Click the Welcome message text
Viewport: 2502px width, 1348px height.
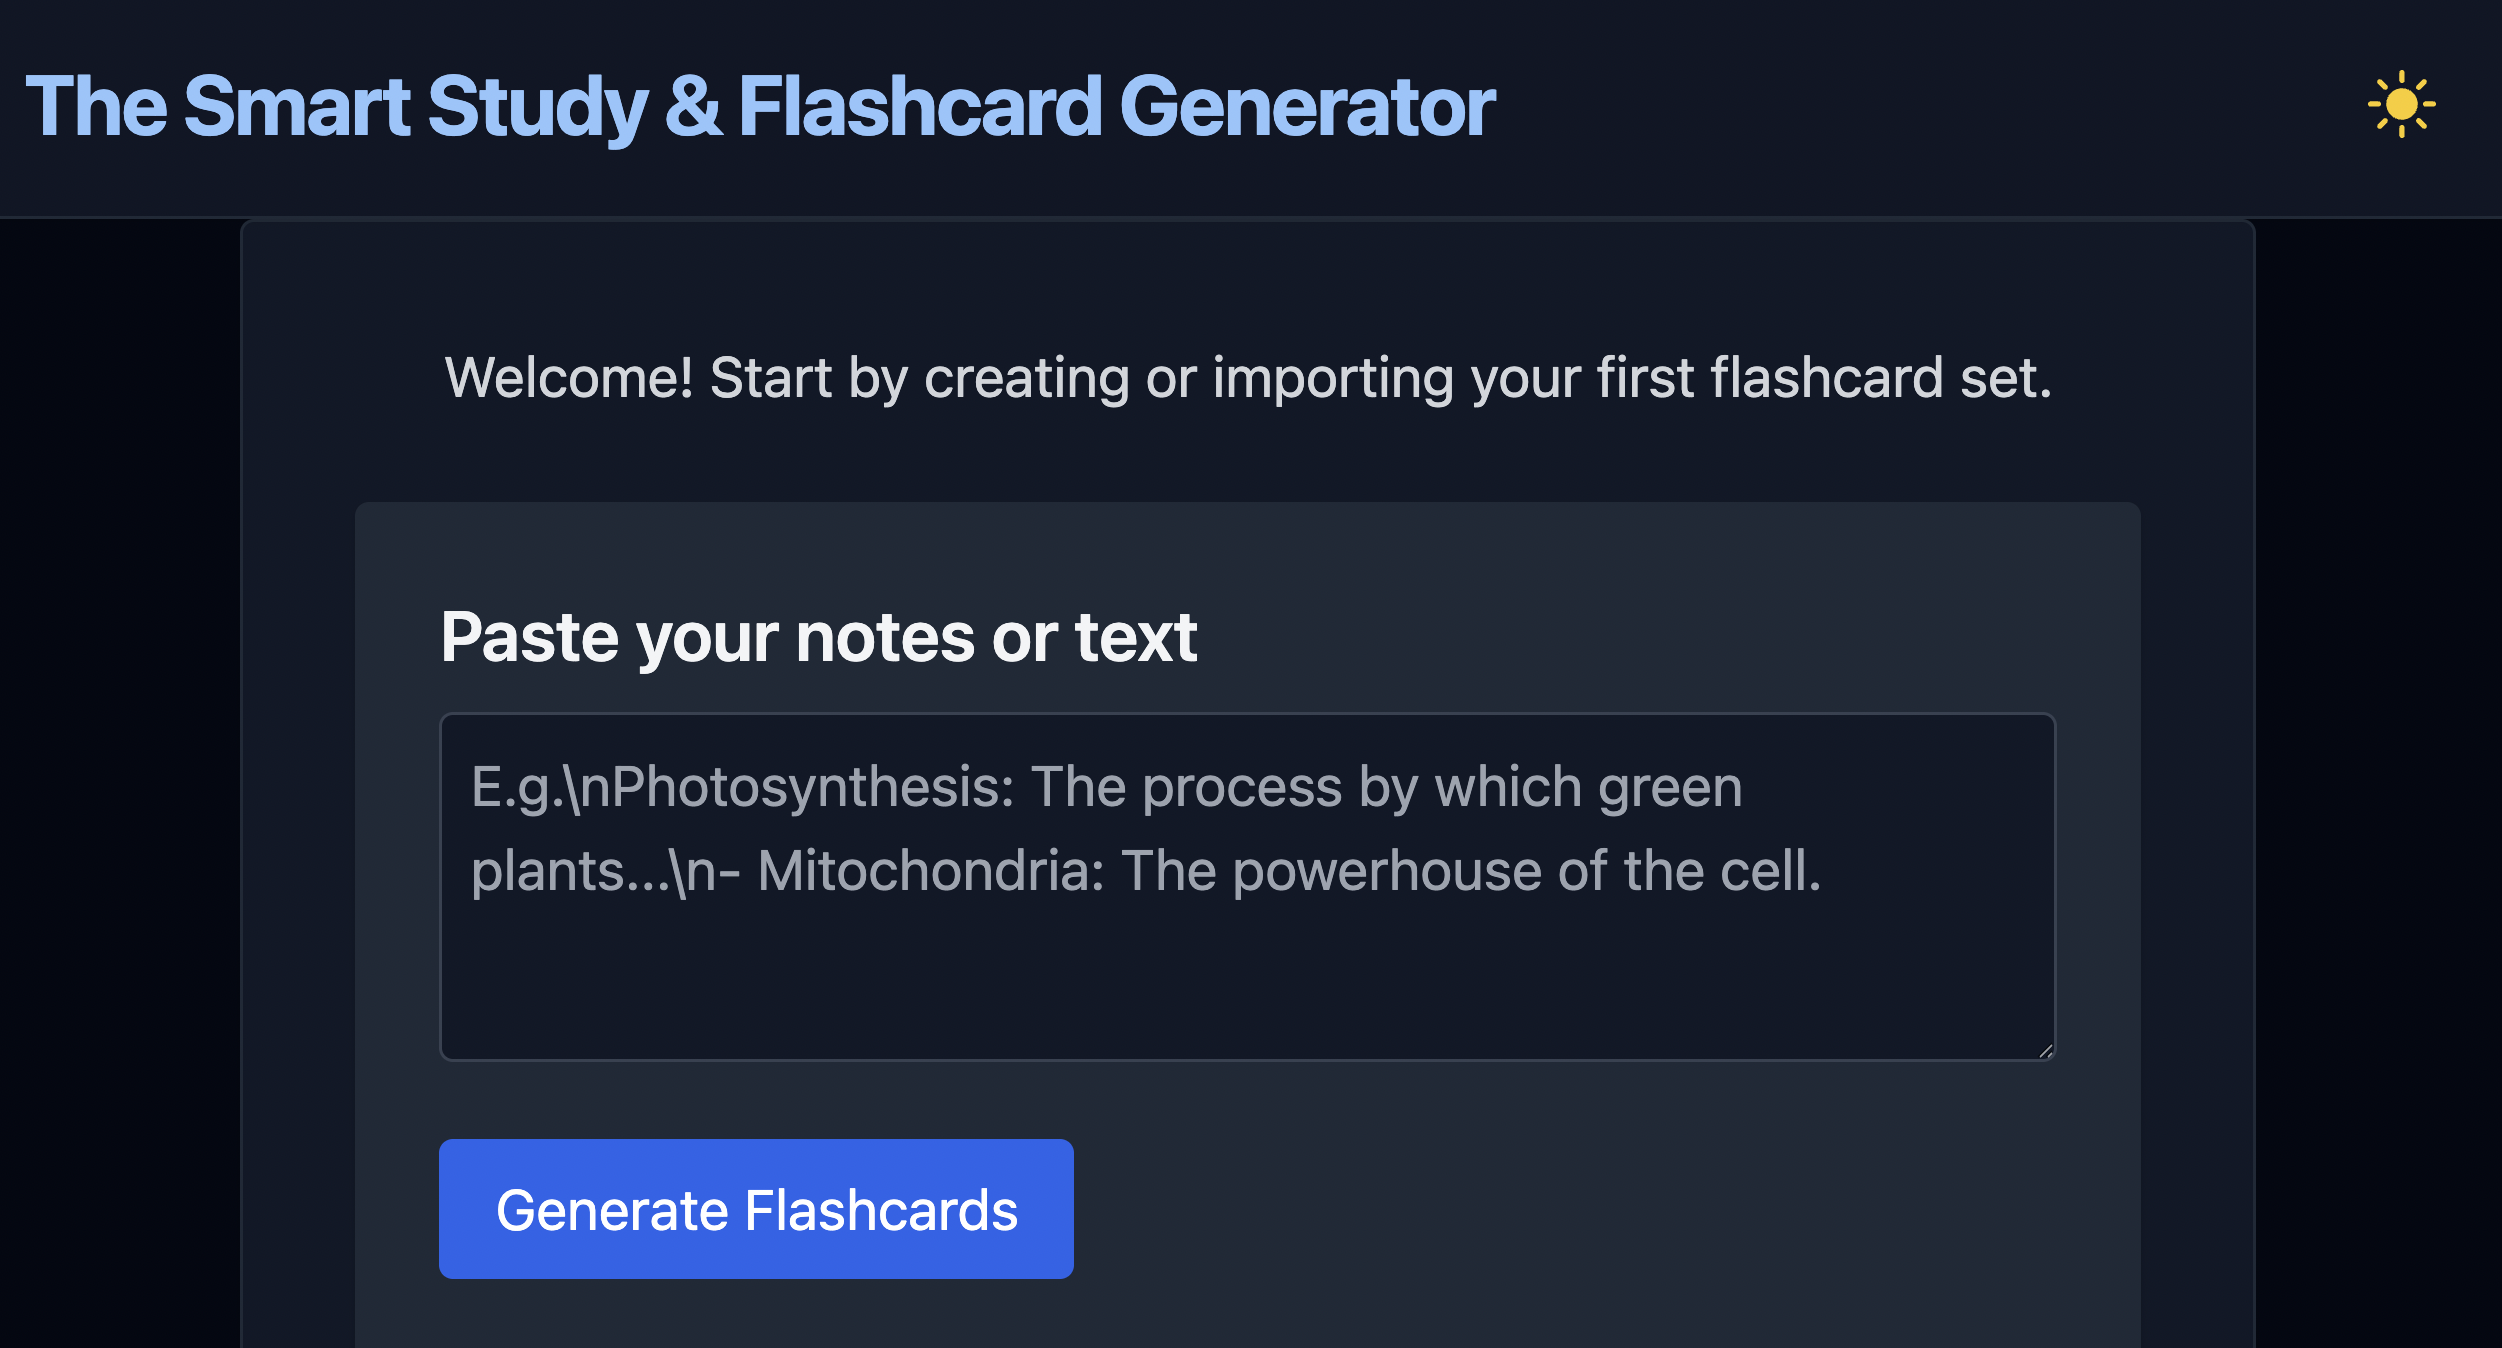(1248, 378)
